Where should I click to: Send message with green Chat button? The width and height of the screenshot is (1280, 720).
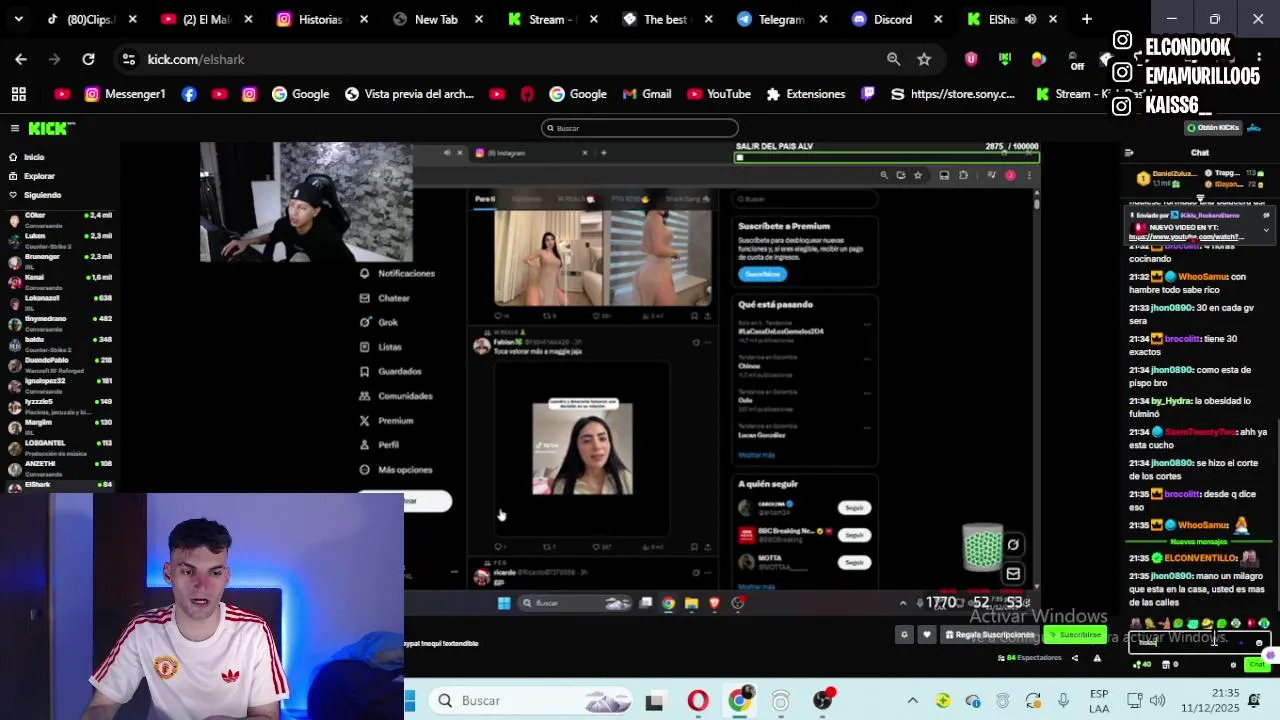1256,665
